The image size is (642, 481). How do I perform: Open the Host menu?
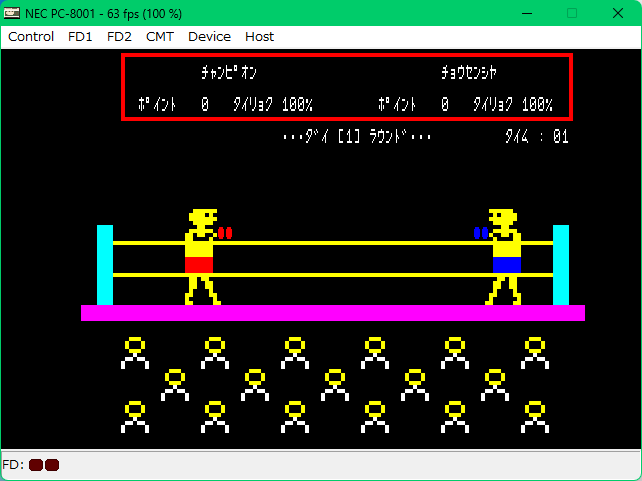pos(259,36)
